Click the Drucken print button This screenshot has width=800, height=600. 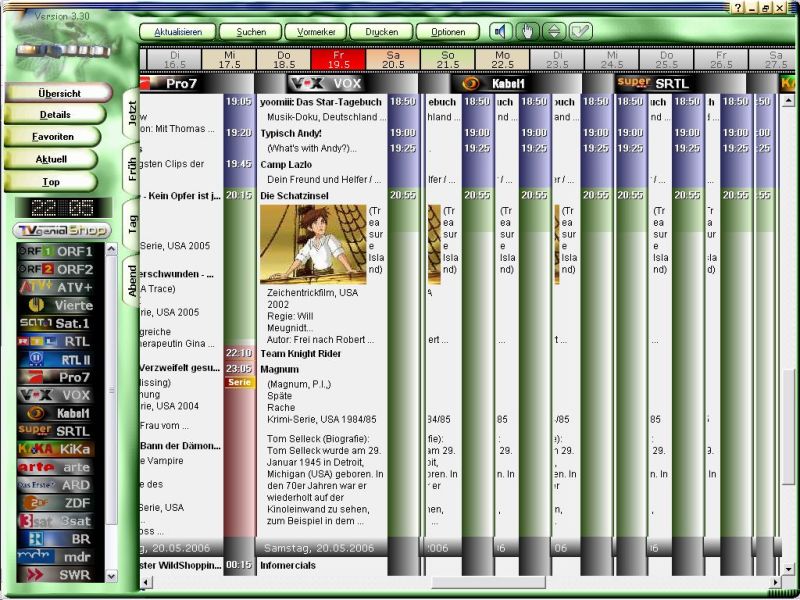point(381,32)
